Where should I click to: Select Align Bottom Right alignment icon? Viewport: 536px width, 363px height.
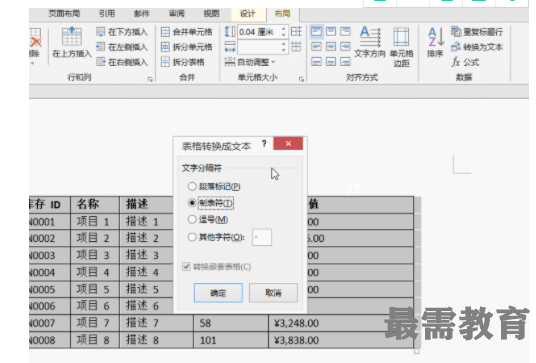pos(345,62)
